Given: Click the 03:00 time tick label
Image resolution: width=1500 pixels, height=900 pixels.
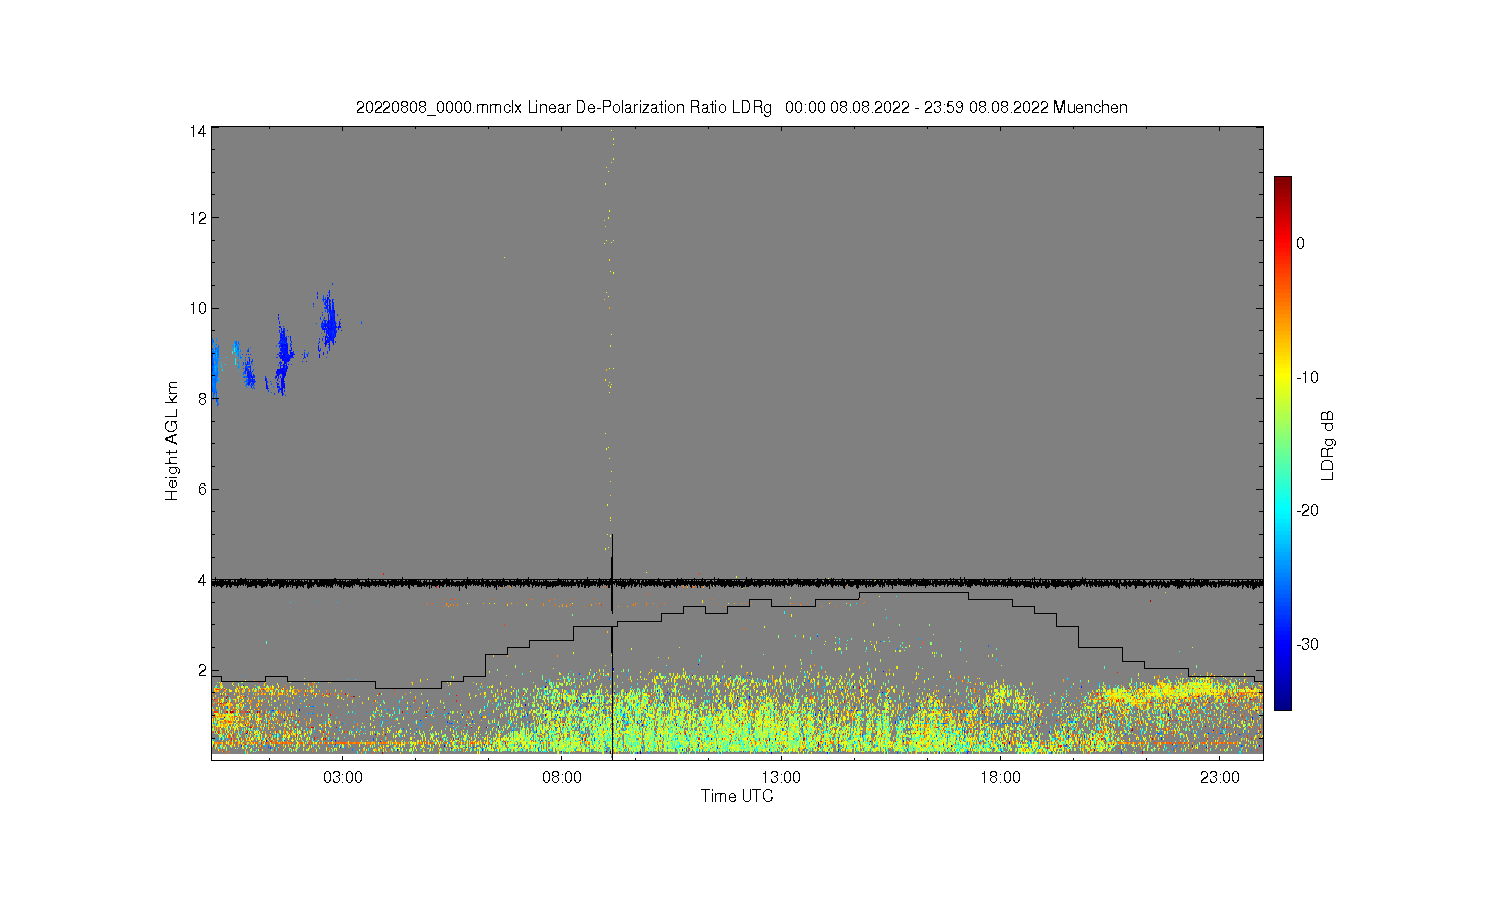Looking at the screenshot, I should (343, 777).
